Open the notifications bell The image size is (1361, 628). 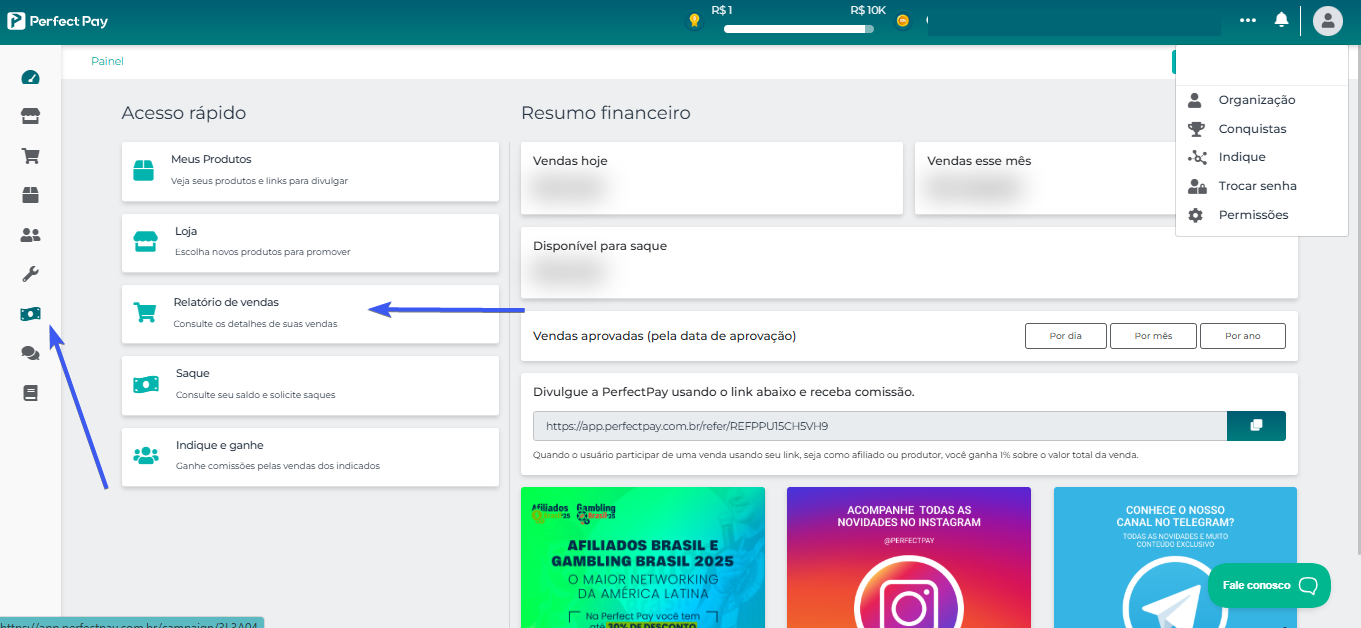[1281, 20]
